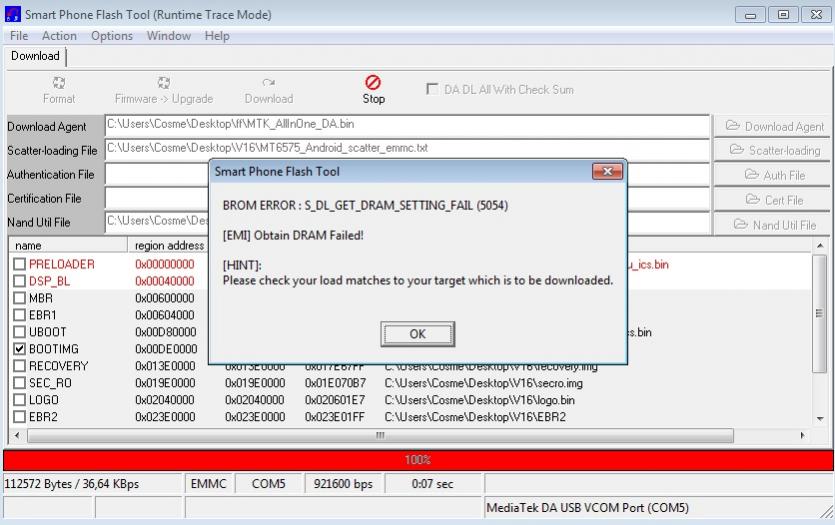Viewport: 835px width, 525px height.
Task: Click the vertical scrollbar thumb of partition list
Action: pos(819,313)
